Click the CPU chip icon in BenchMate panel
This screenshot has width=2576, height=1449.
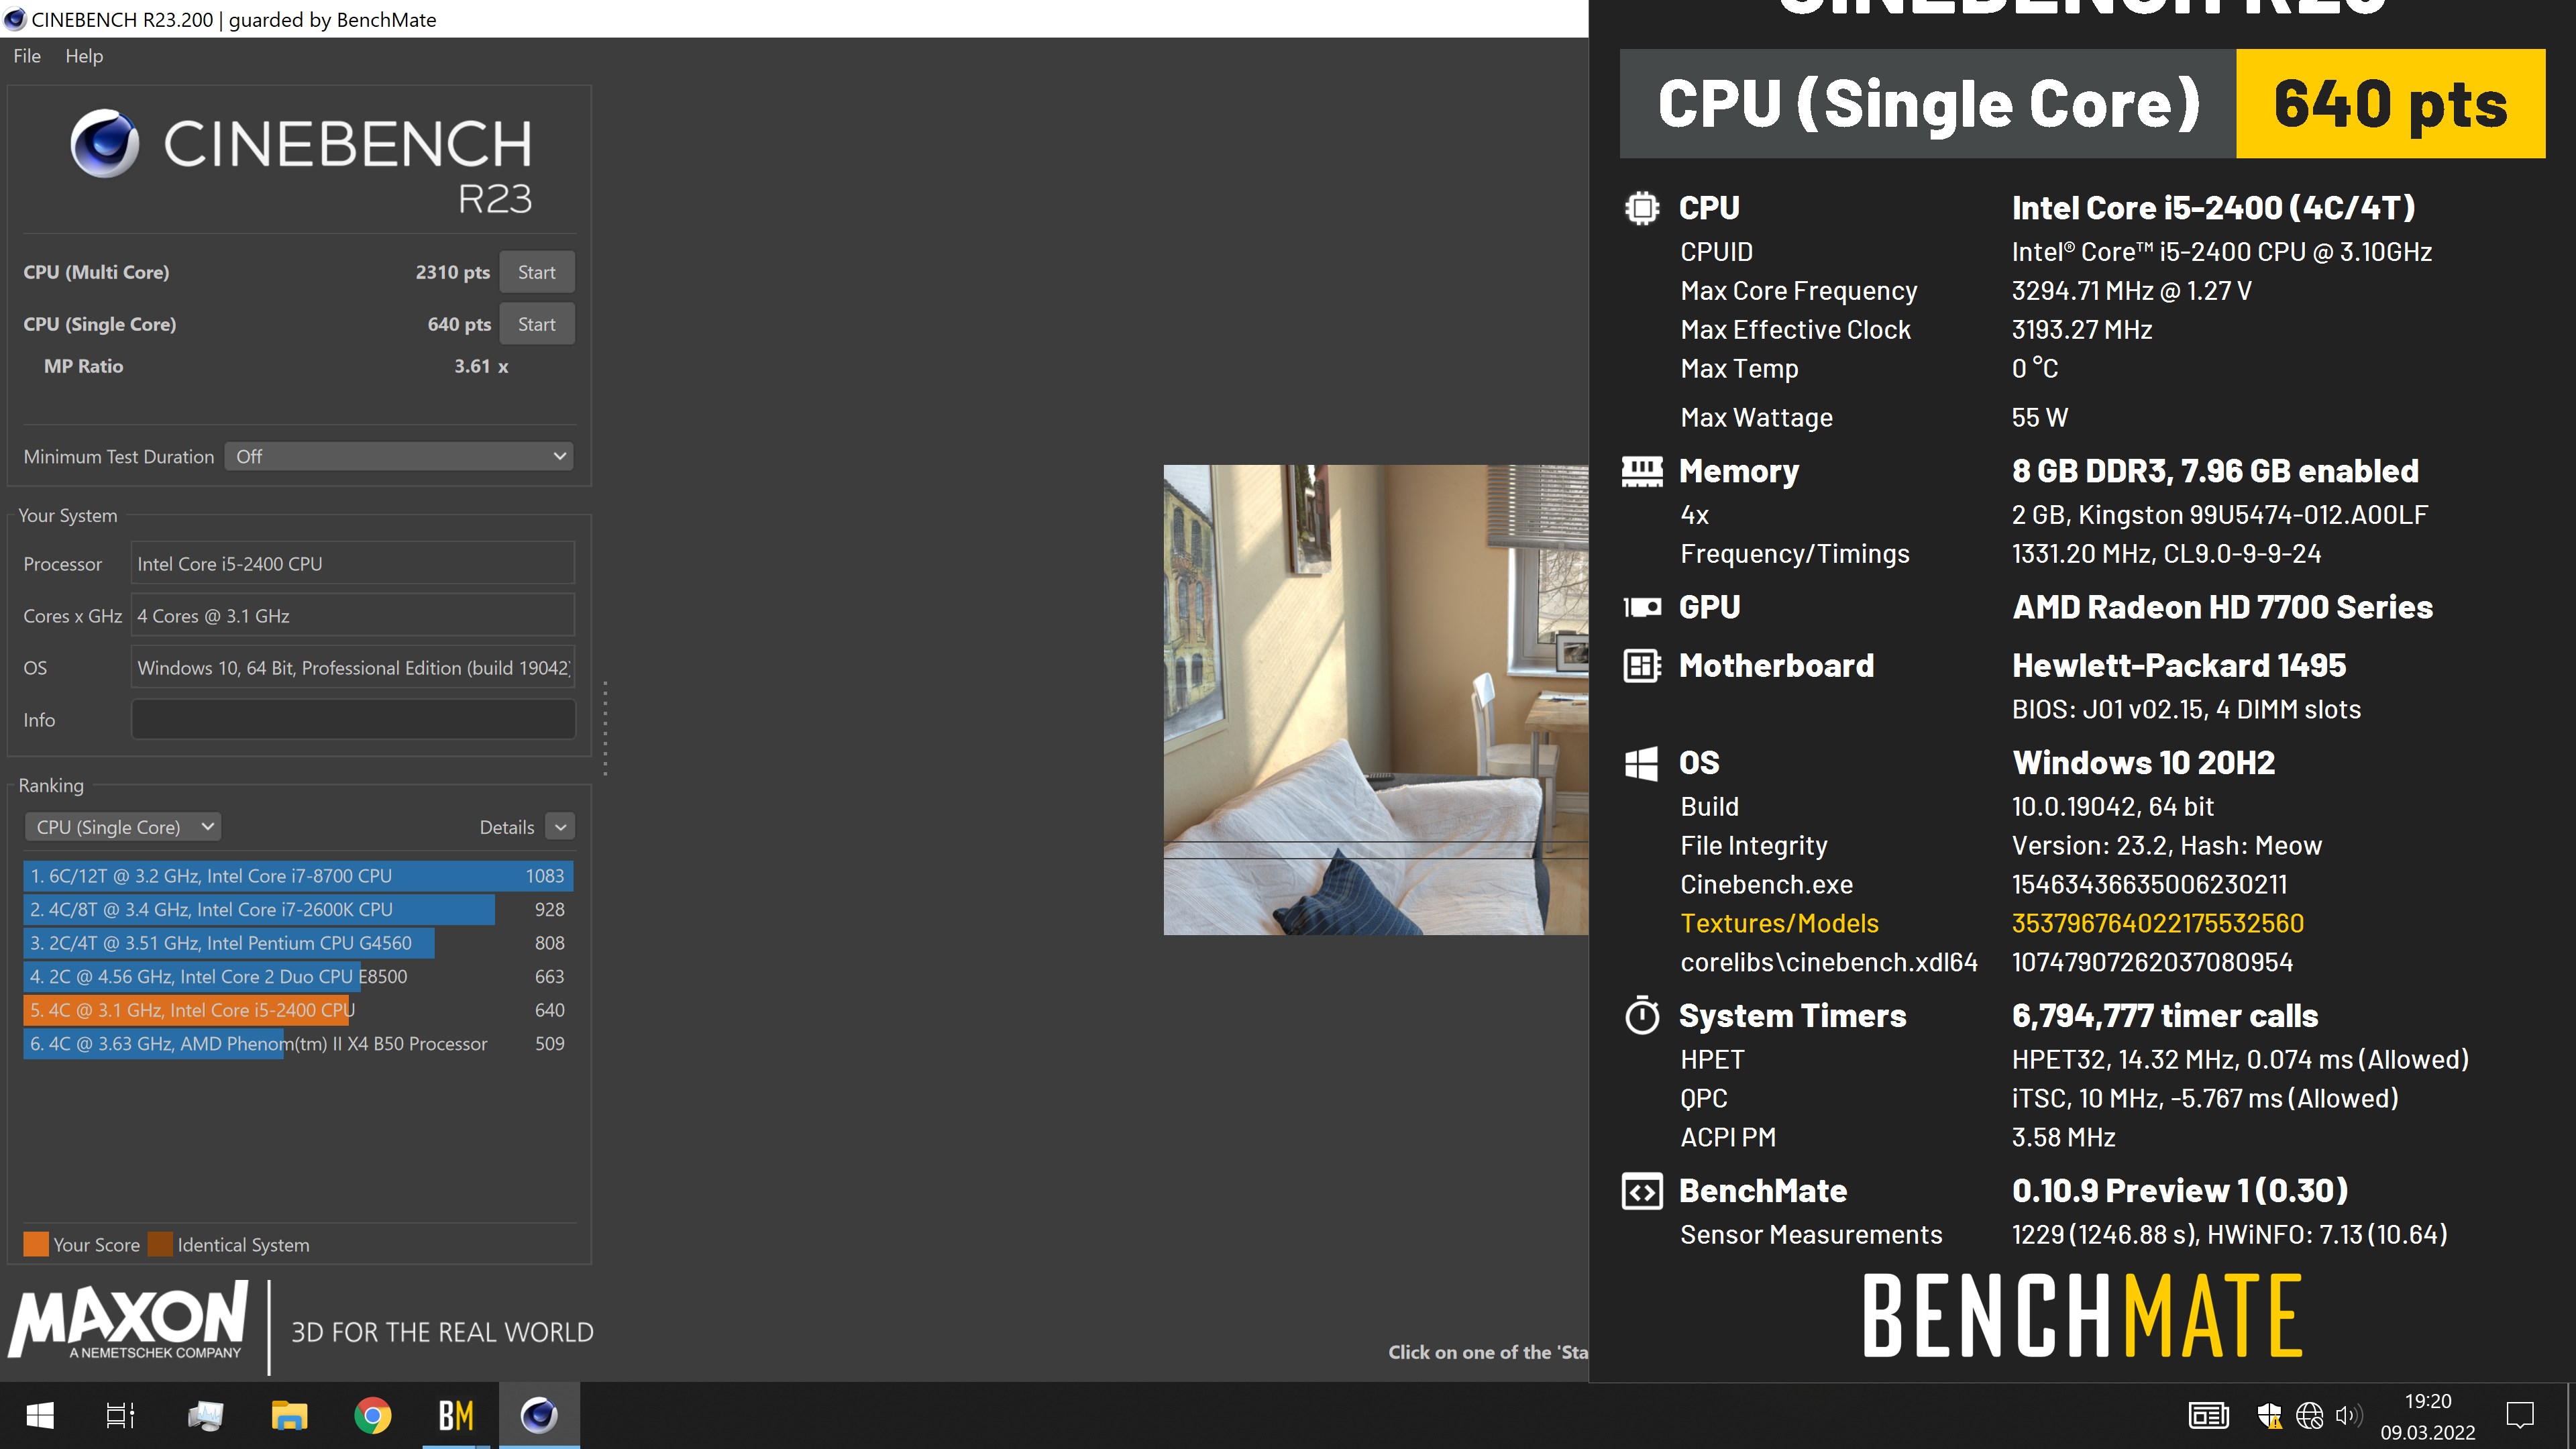click(1642, 208)
